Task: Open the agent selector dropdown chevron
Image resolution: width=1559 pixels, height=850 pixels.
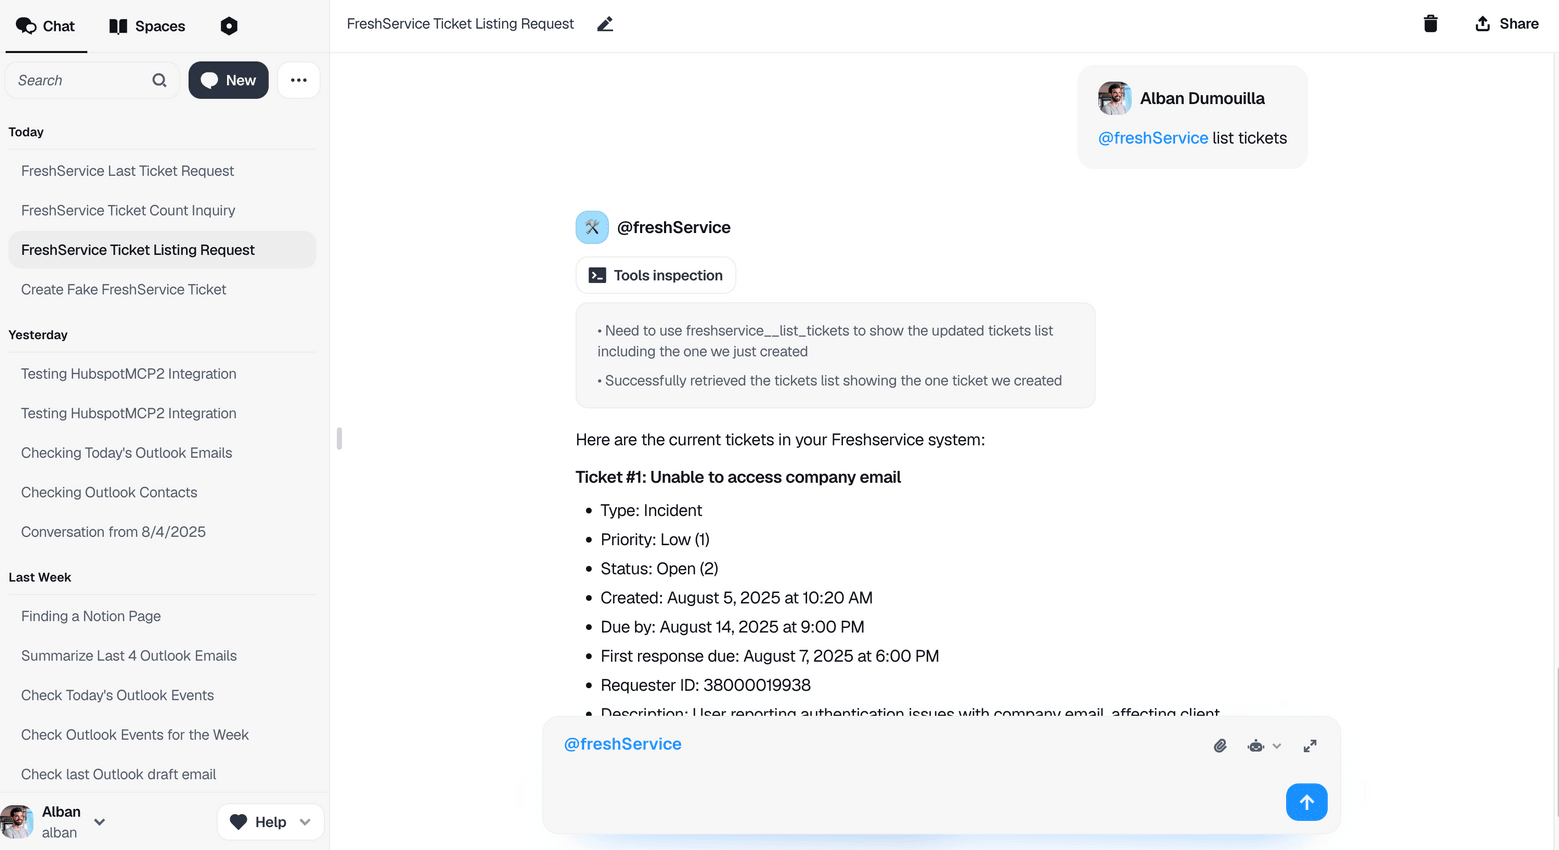Action: click(1277, 746)
